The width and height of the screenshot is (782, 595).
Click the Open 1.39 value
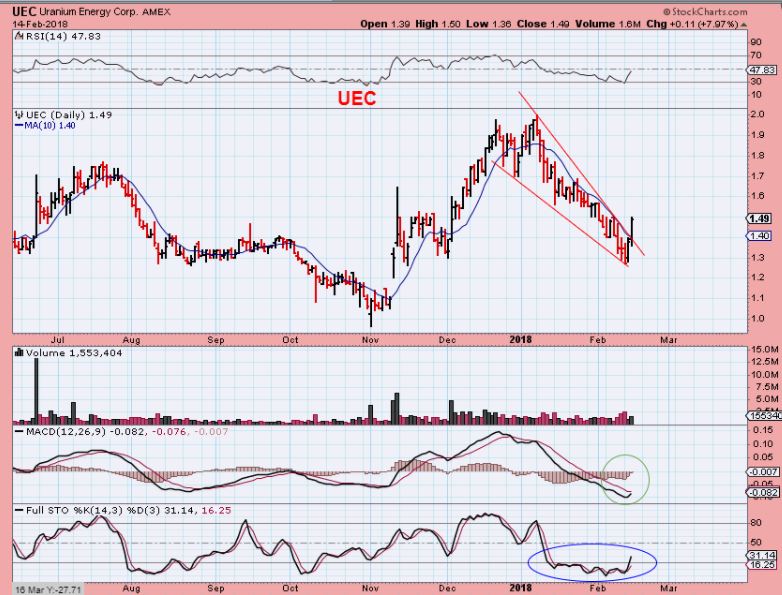[x=385, y=24]
